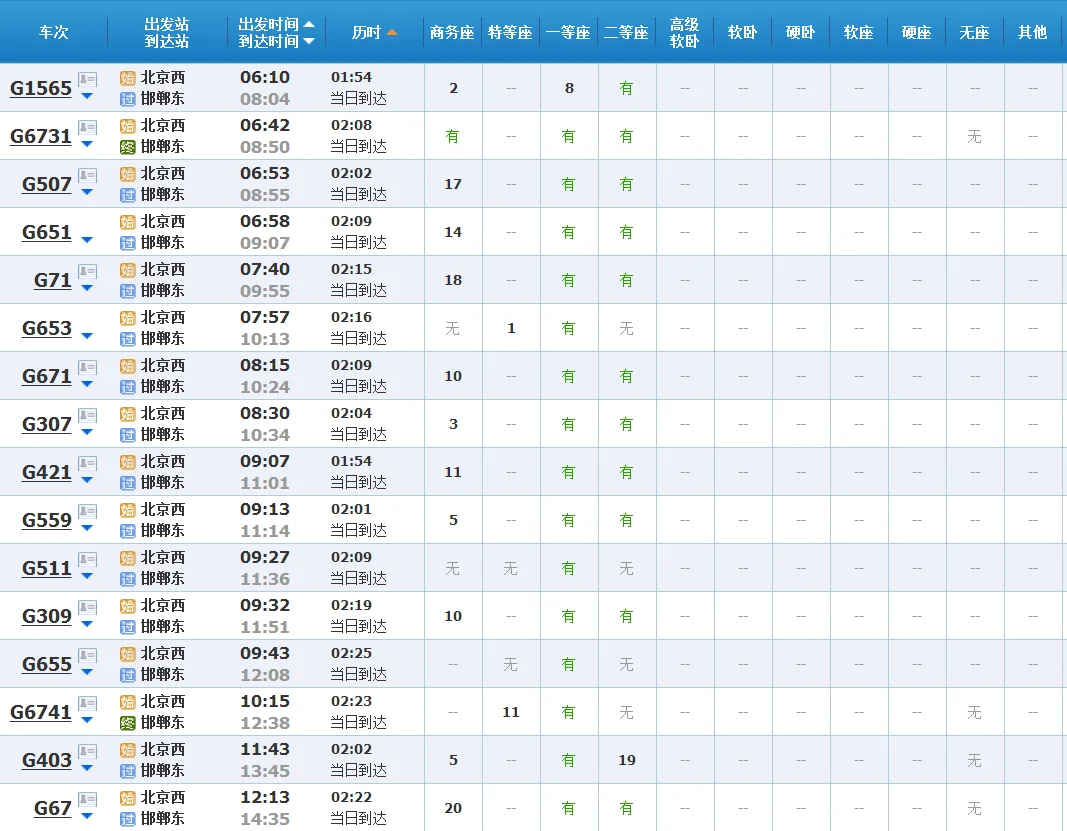
Task: Click the 商务座 column header
Action: point(453,31)
